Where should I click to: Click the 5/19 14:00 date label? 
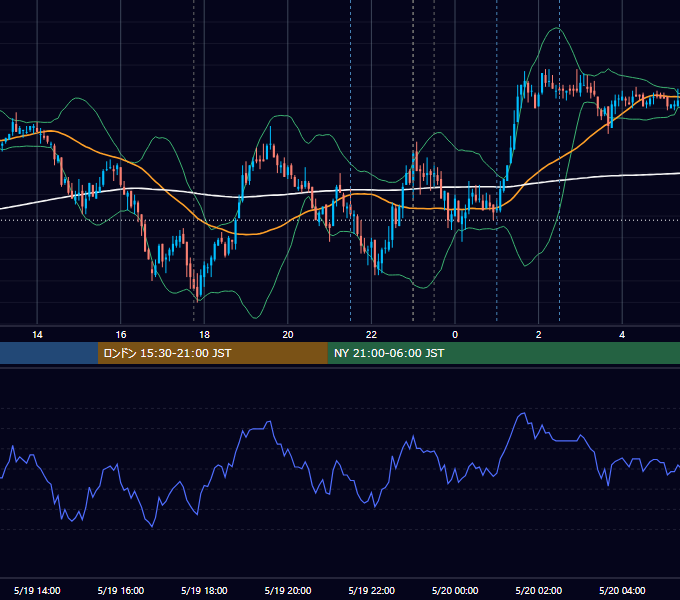click(x=37, y=590)
